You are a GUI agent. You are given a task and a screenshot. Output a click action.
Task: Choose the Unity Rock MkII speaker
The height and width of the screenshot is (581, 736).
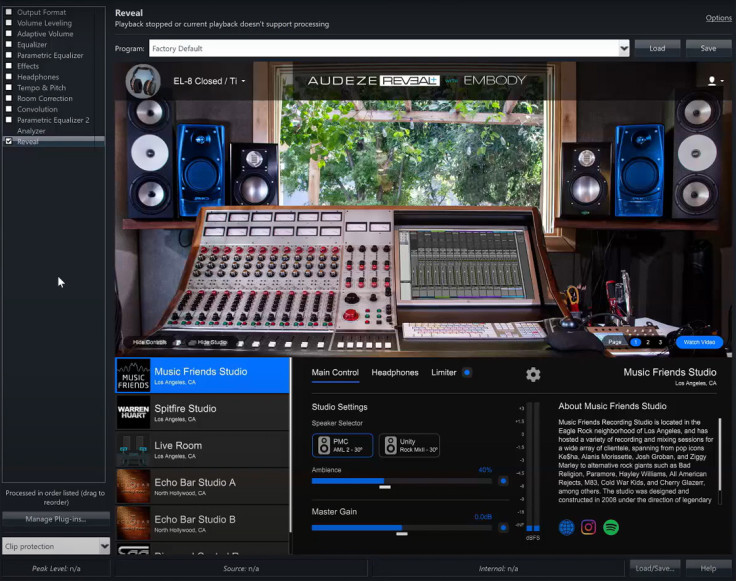tap(409, 445)
